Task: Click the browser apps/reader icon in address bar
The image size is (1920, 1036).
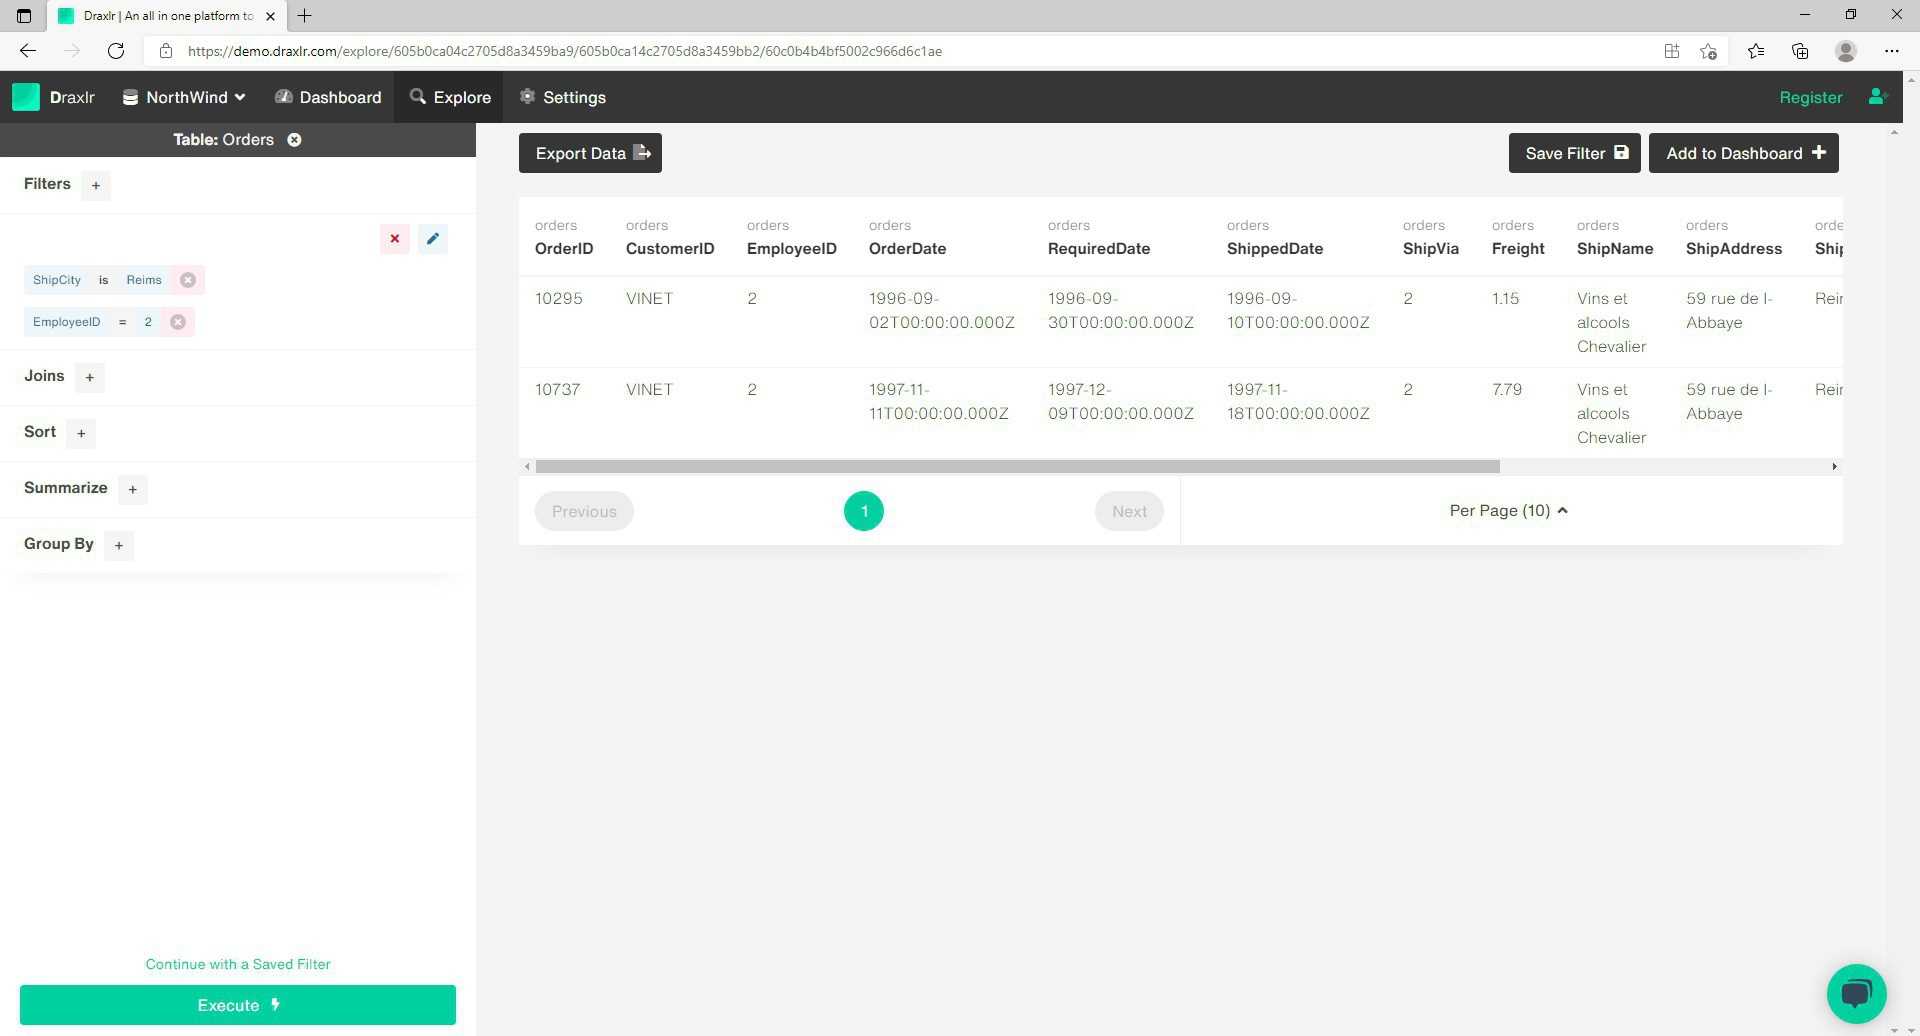Action: (1671, 51)
